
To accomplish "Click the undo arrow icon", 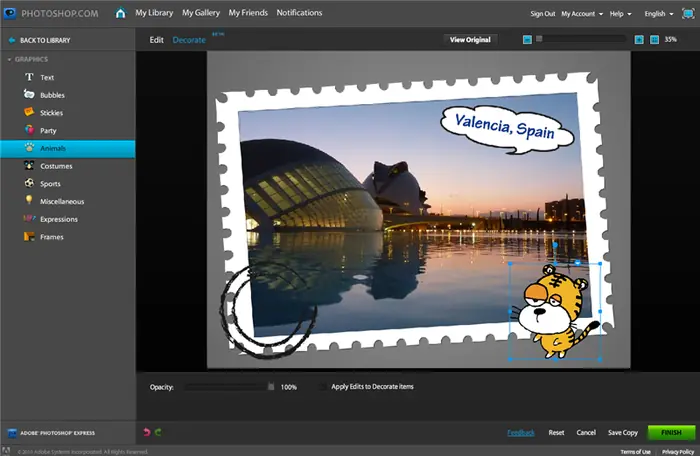I will (146, 432).
